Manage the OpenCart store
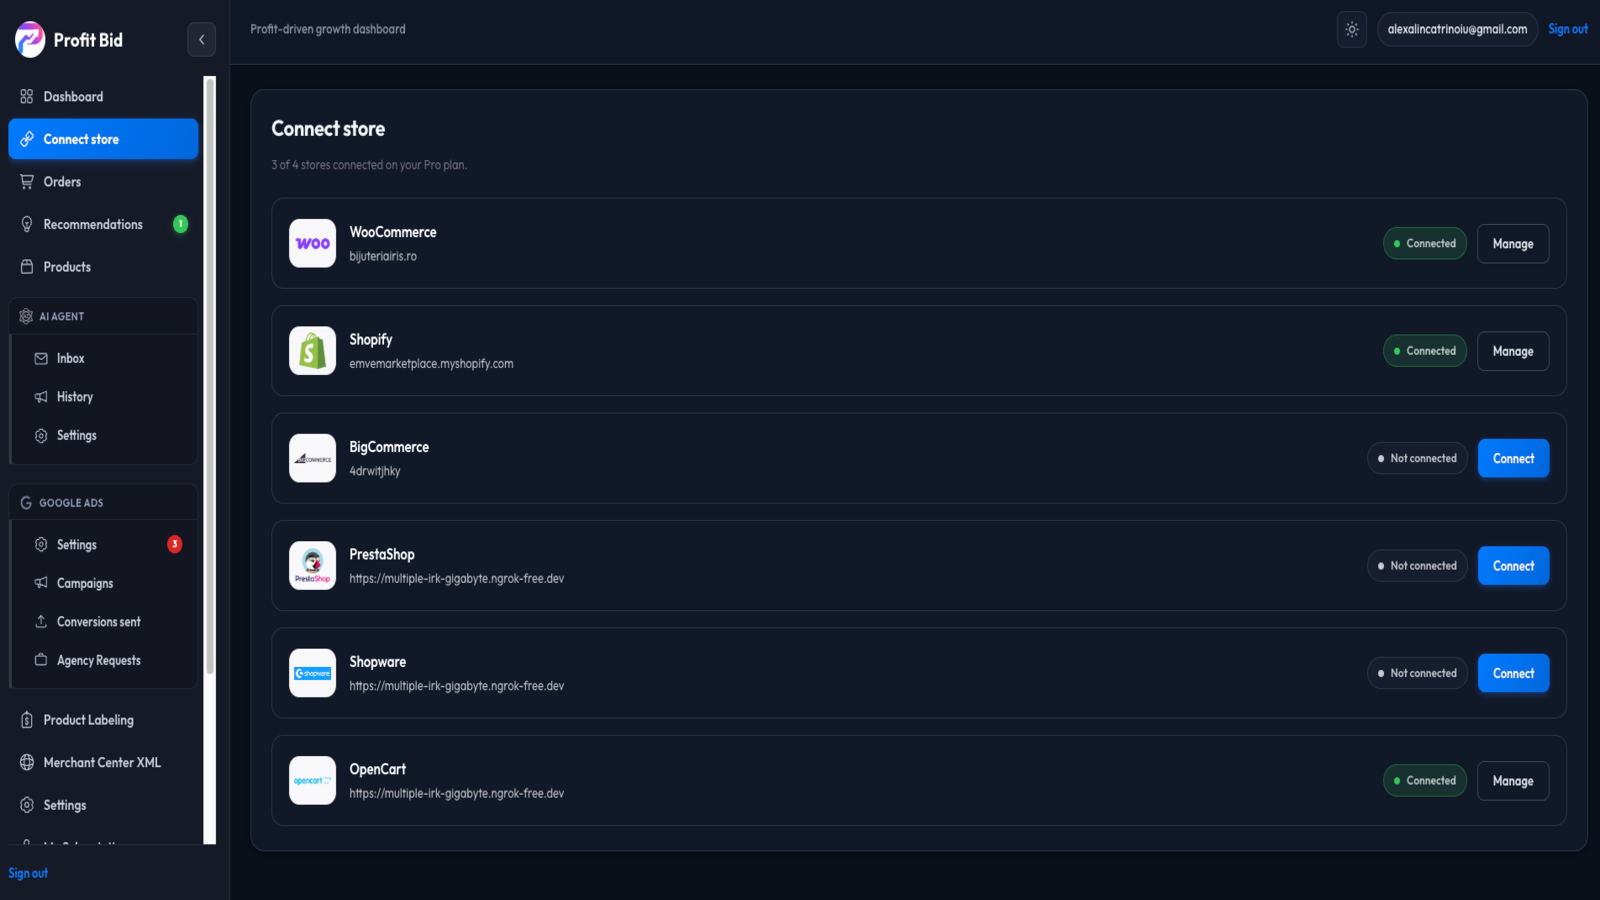 (x=1513, y=781)
